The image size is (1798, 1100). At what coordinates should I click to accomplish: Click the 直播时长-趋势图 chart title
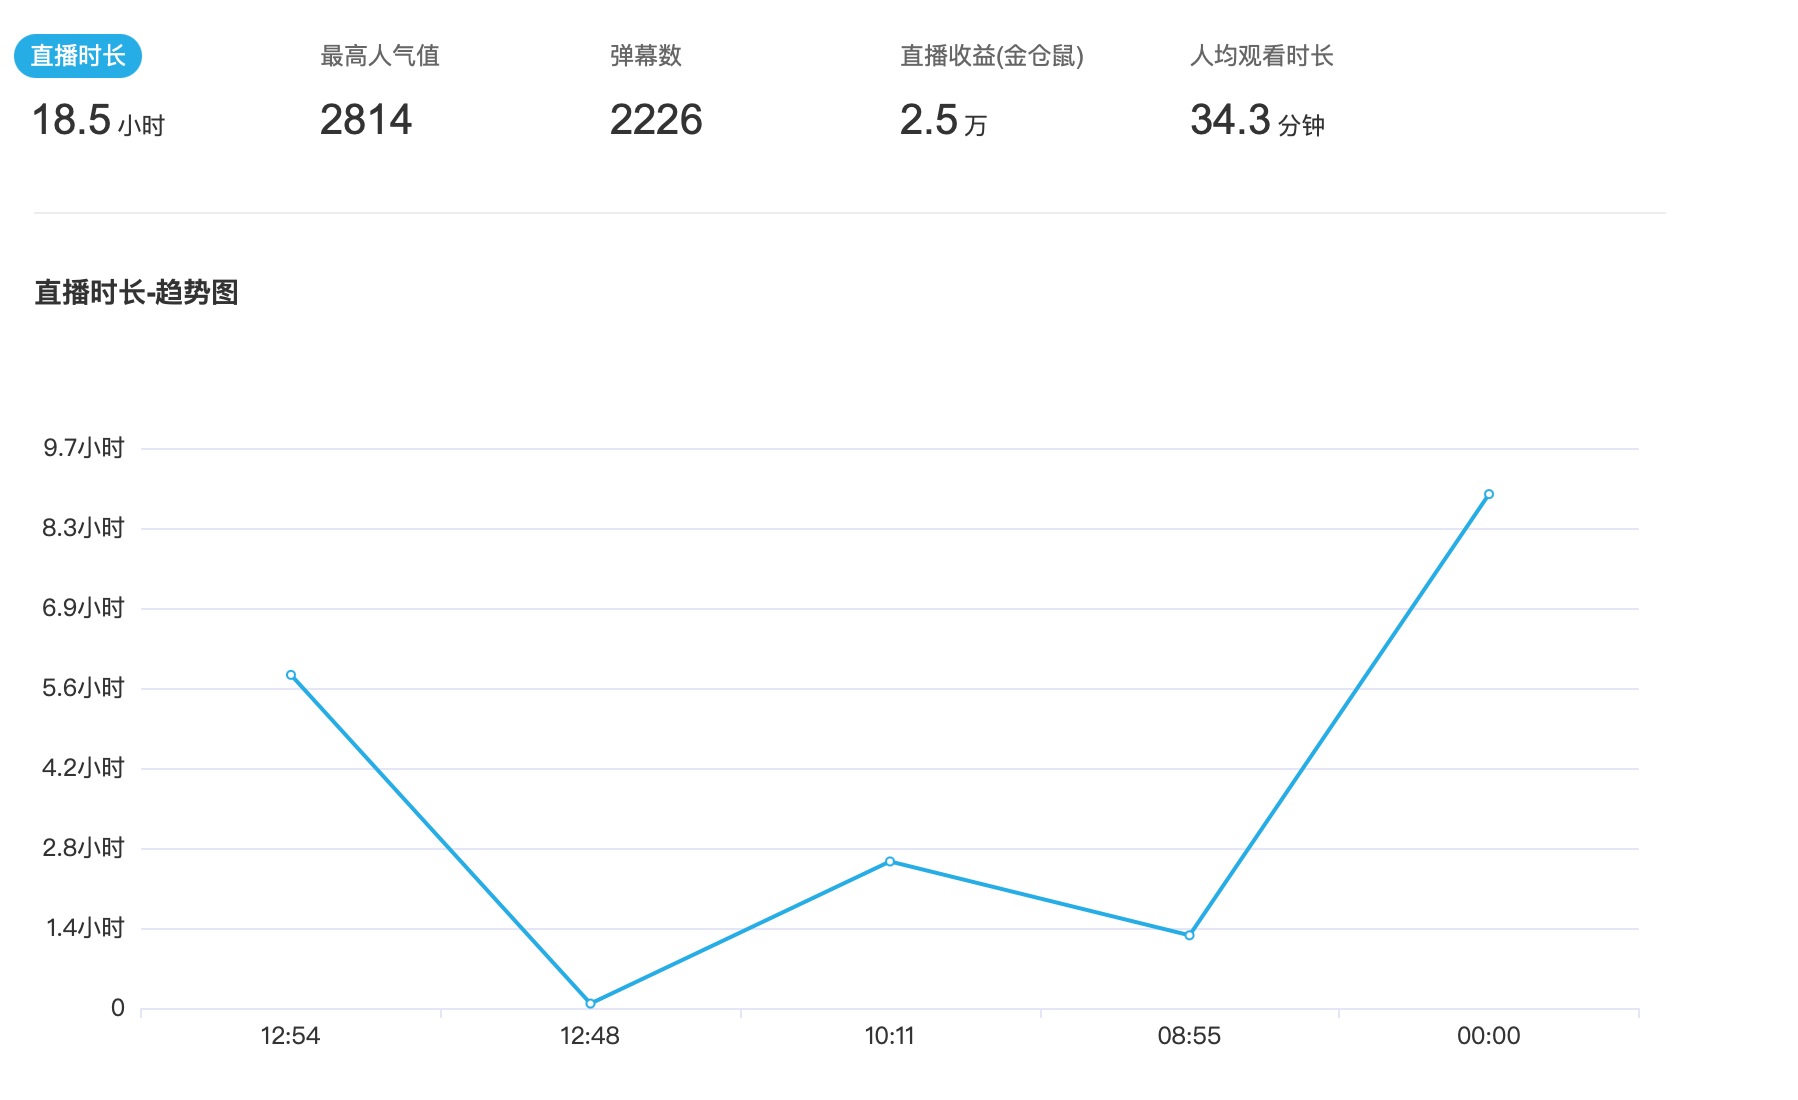tap(137, 293)
